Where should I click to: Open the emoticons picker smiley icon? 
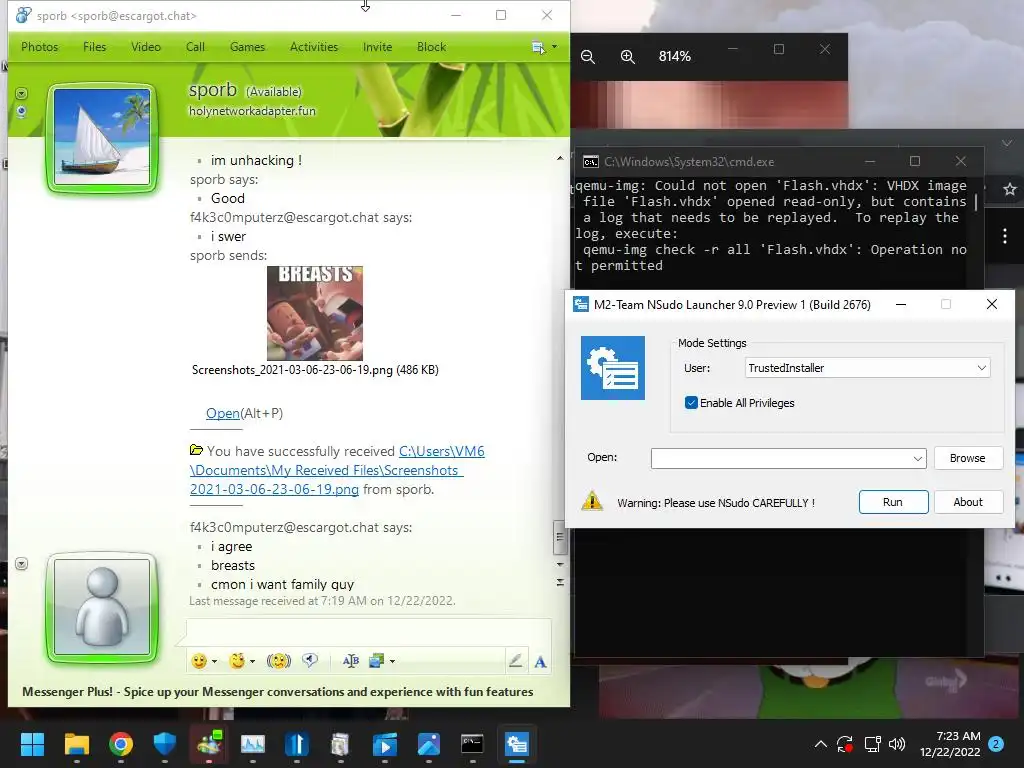pyautogui.click(x=199, y=661)
